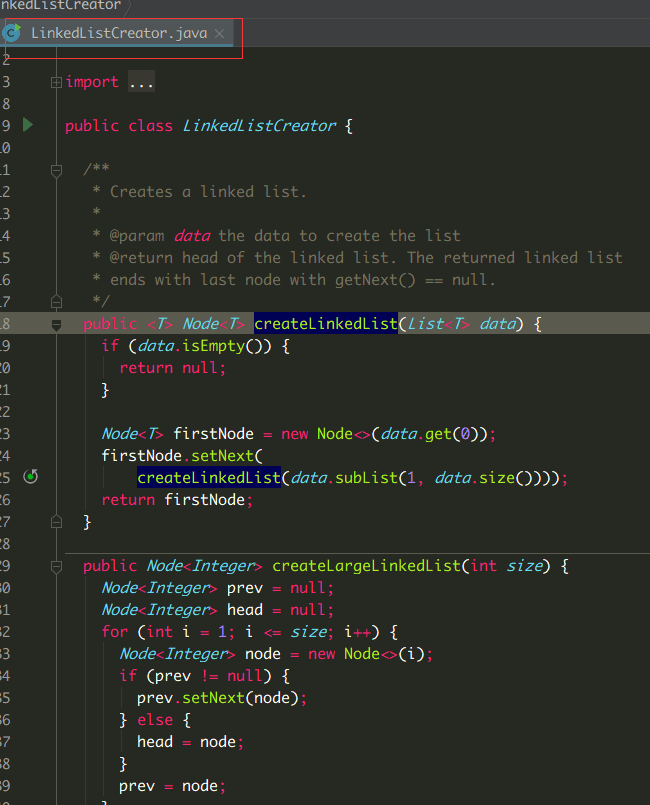This screenshot has height=805, width=650.
Task: Click the 'prev = node;' assignment
Action: 173,786
